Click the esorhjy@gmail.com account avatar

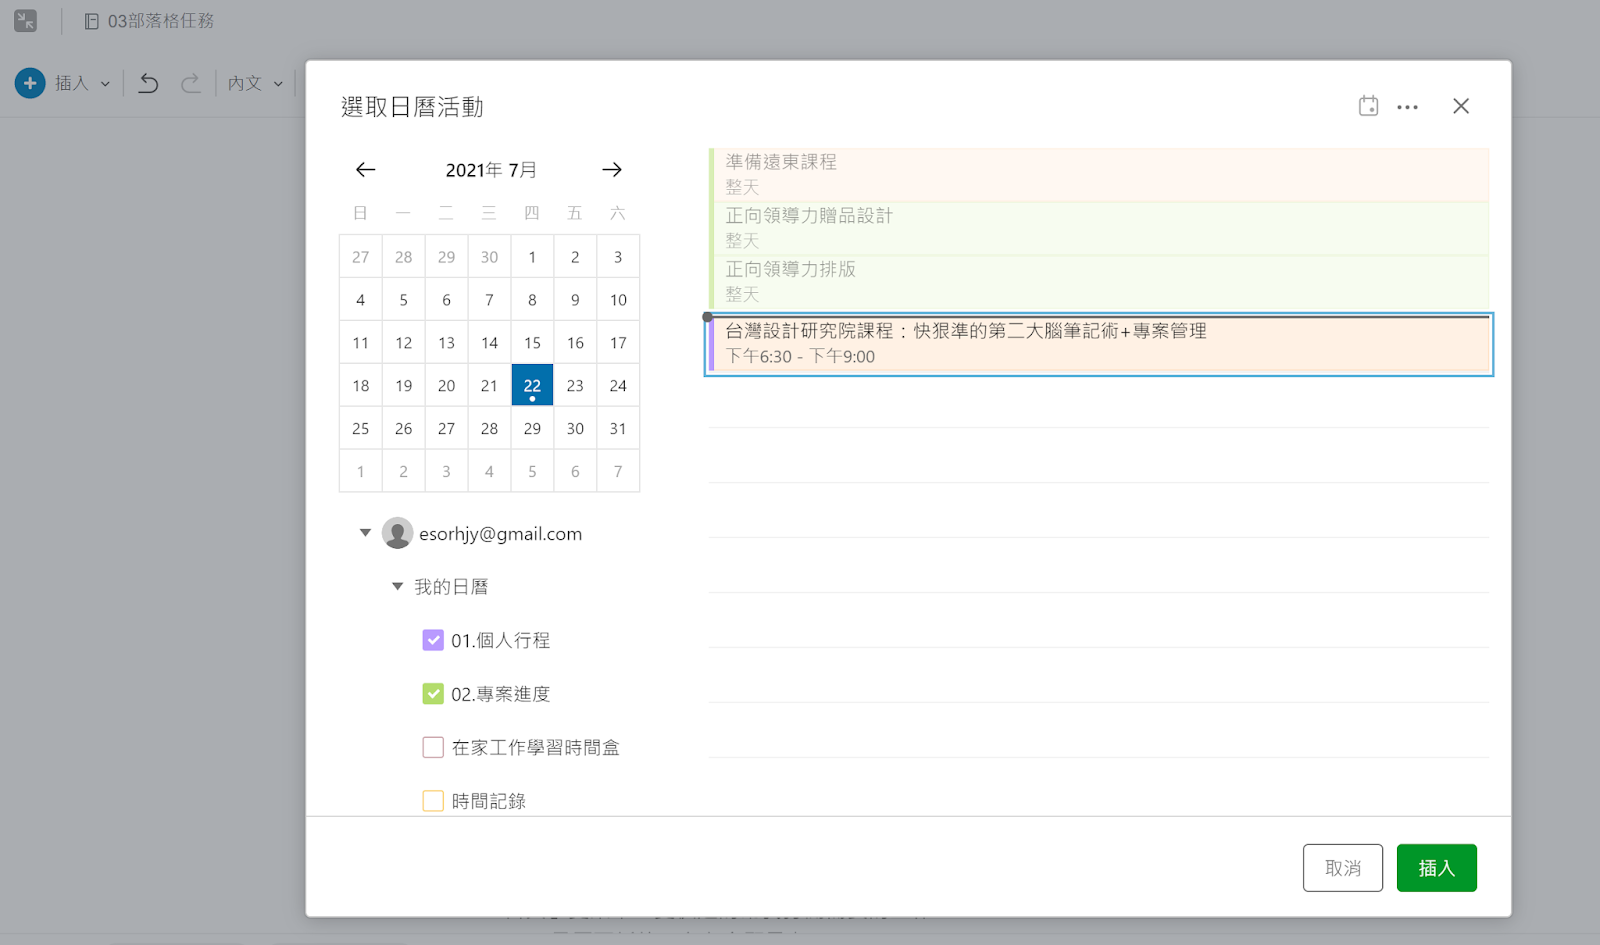[397, 533]
